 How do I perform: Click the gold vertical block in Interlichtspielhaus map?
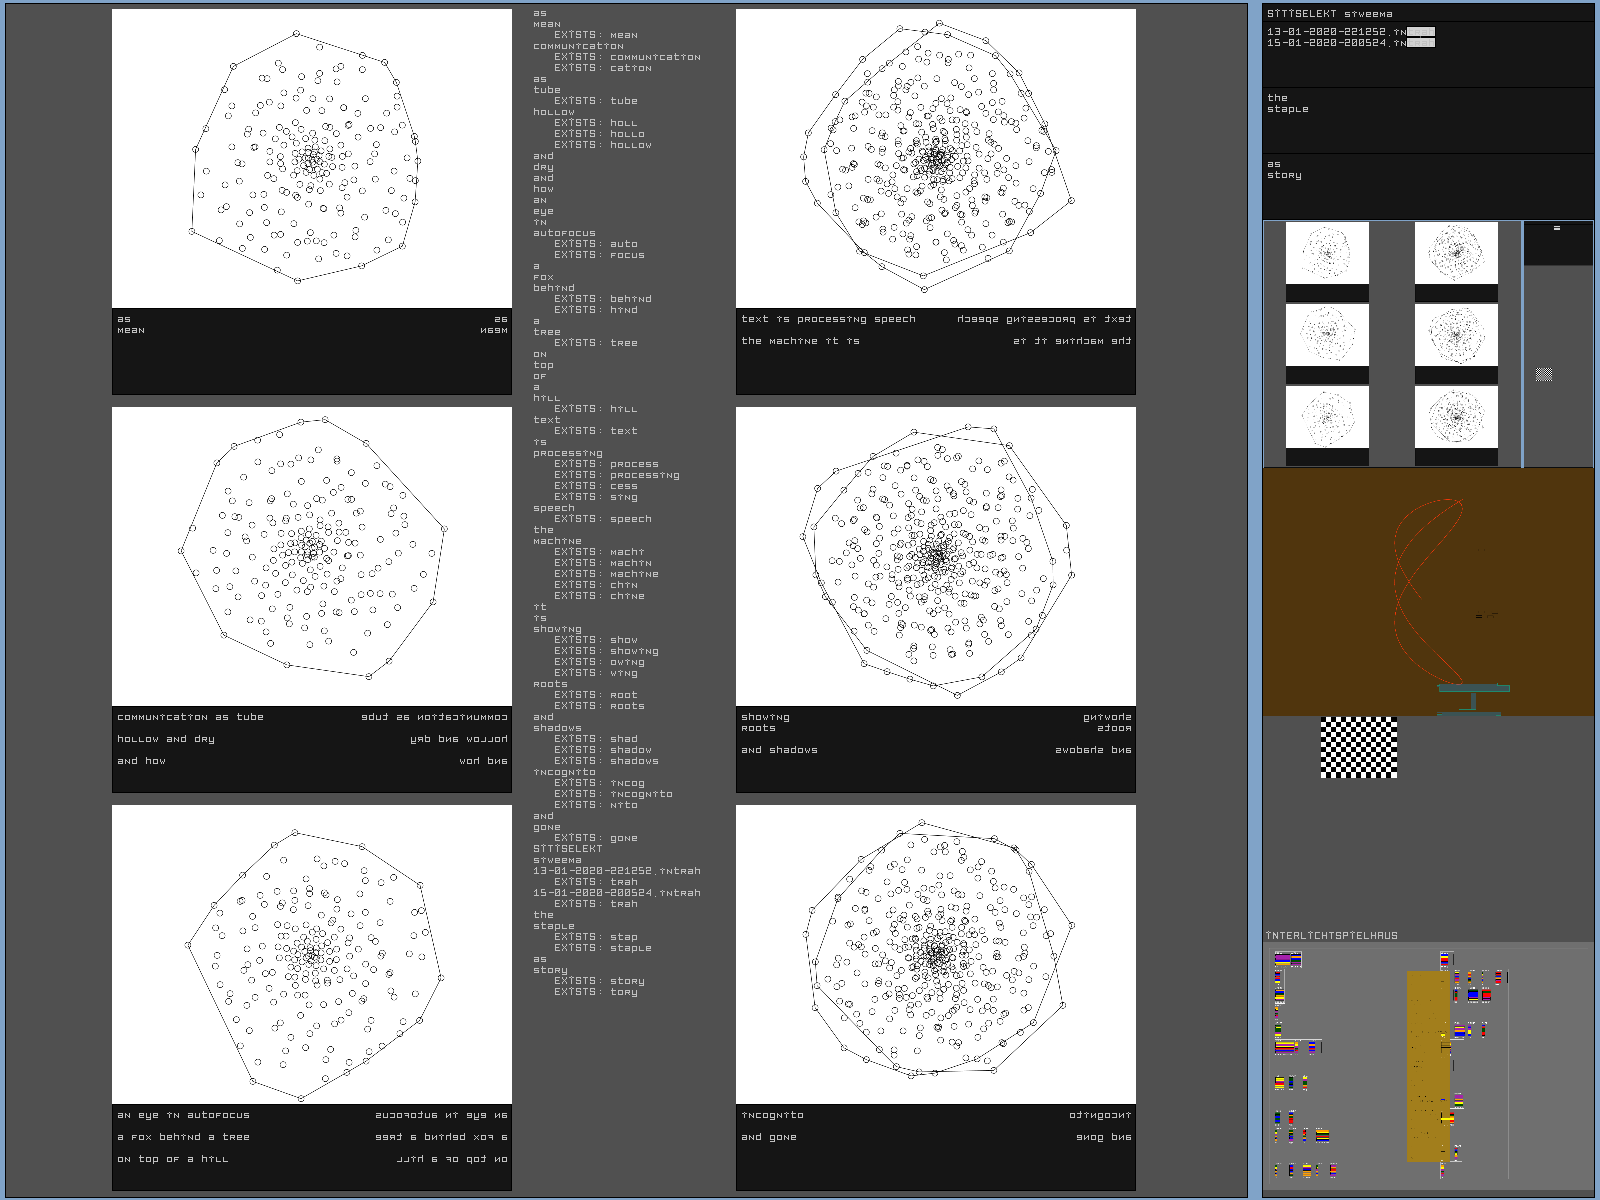click(x=1427, y=1065)
